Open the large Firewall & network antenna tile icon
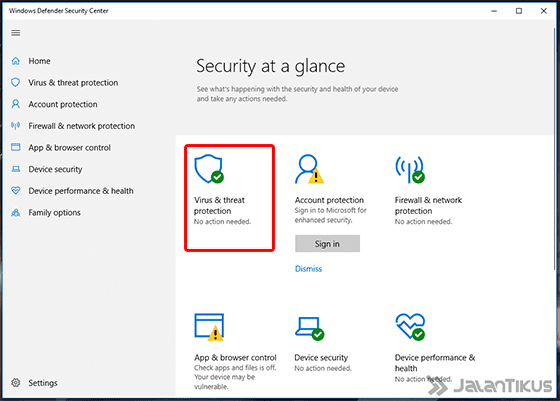Screen dimensions: 560x401 [x=410, y=169]
